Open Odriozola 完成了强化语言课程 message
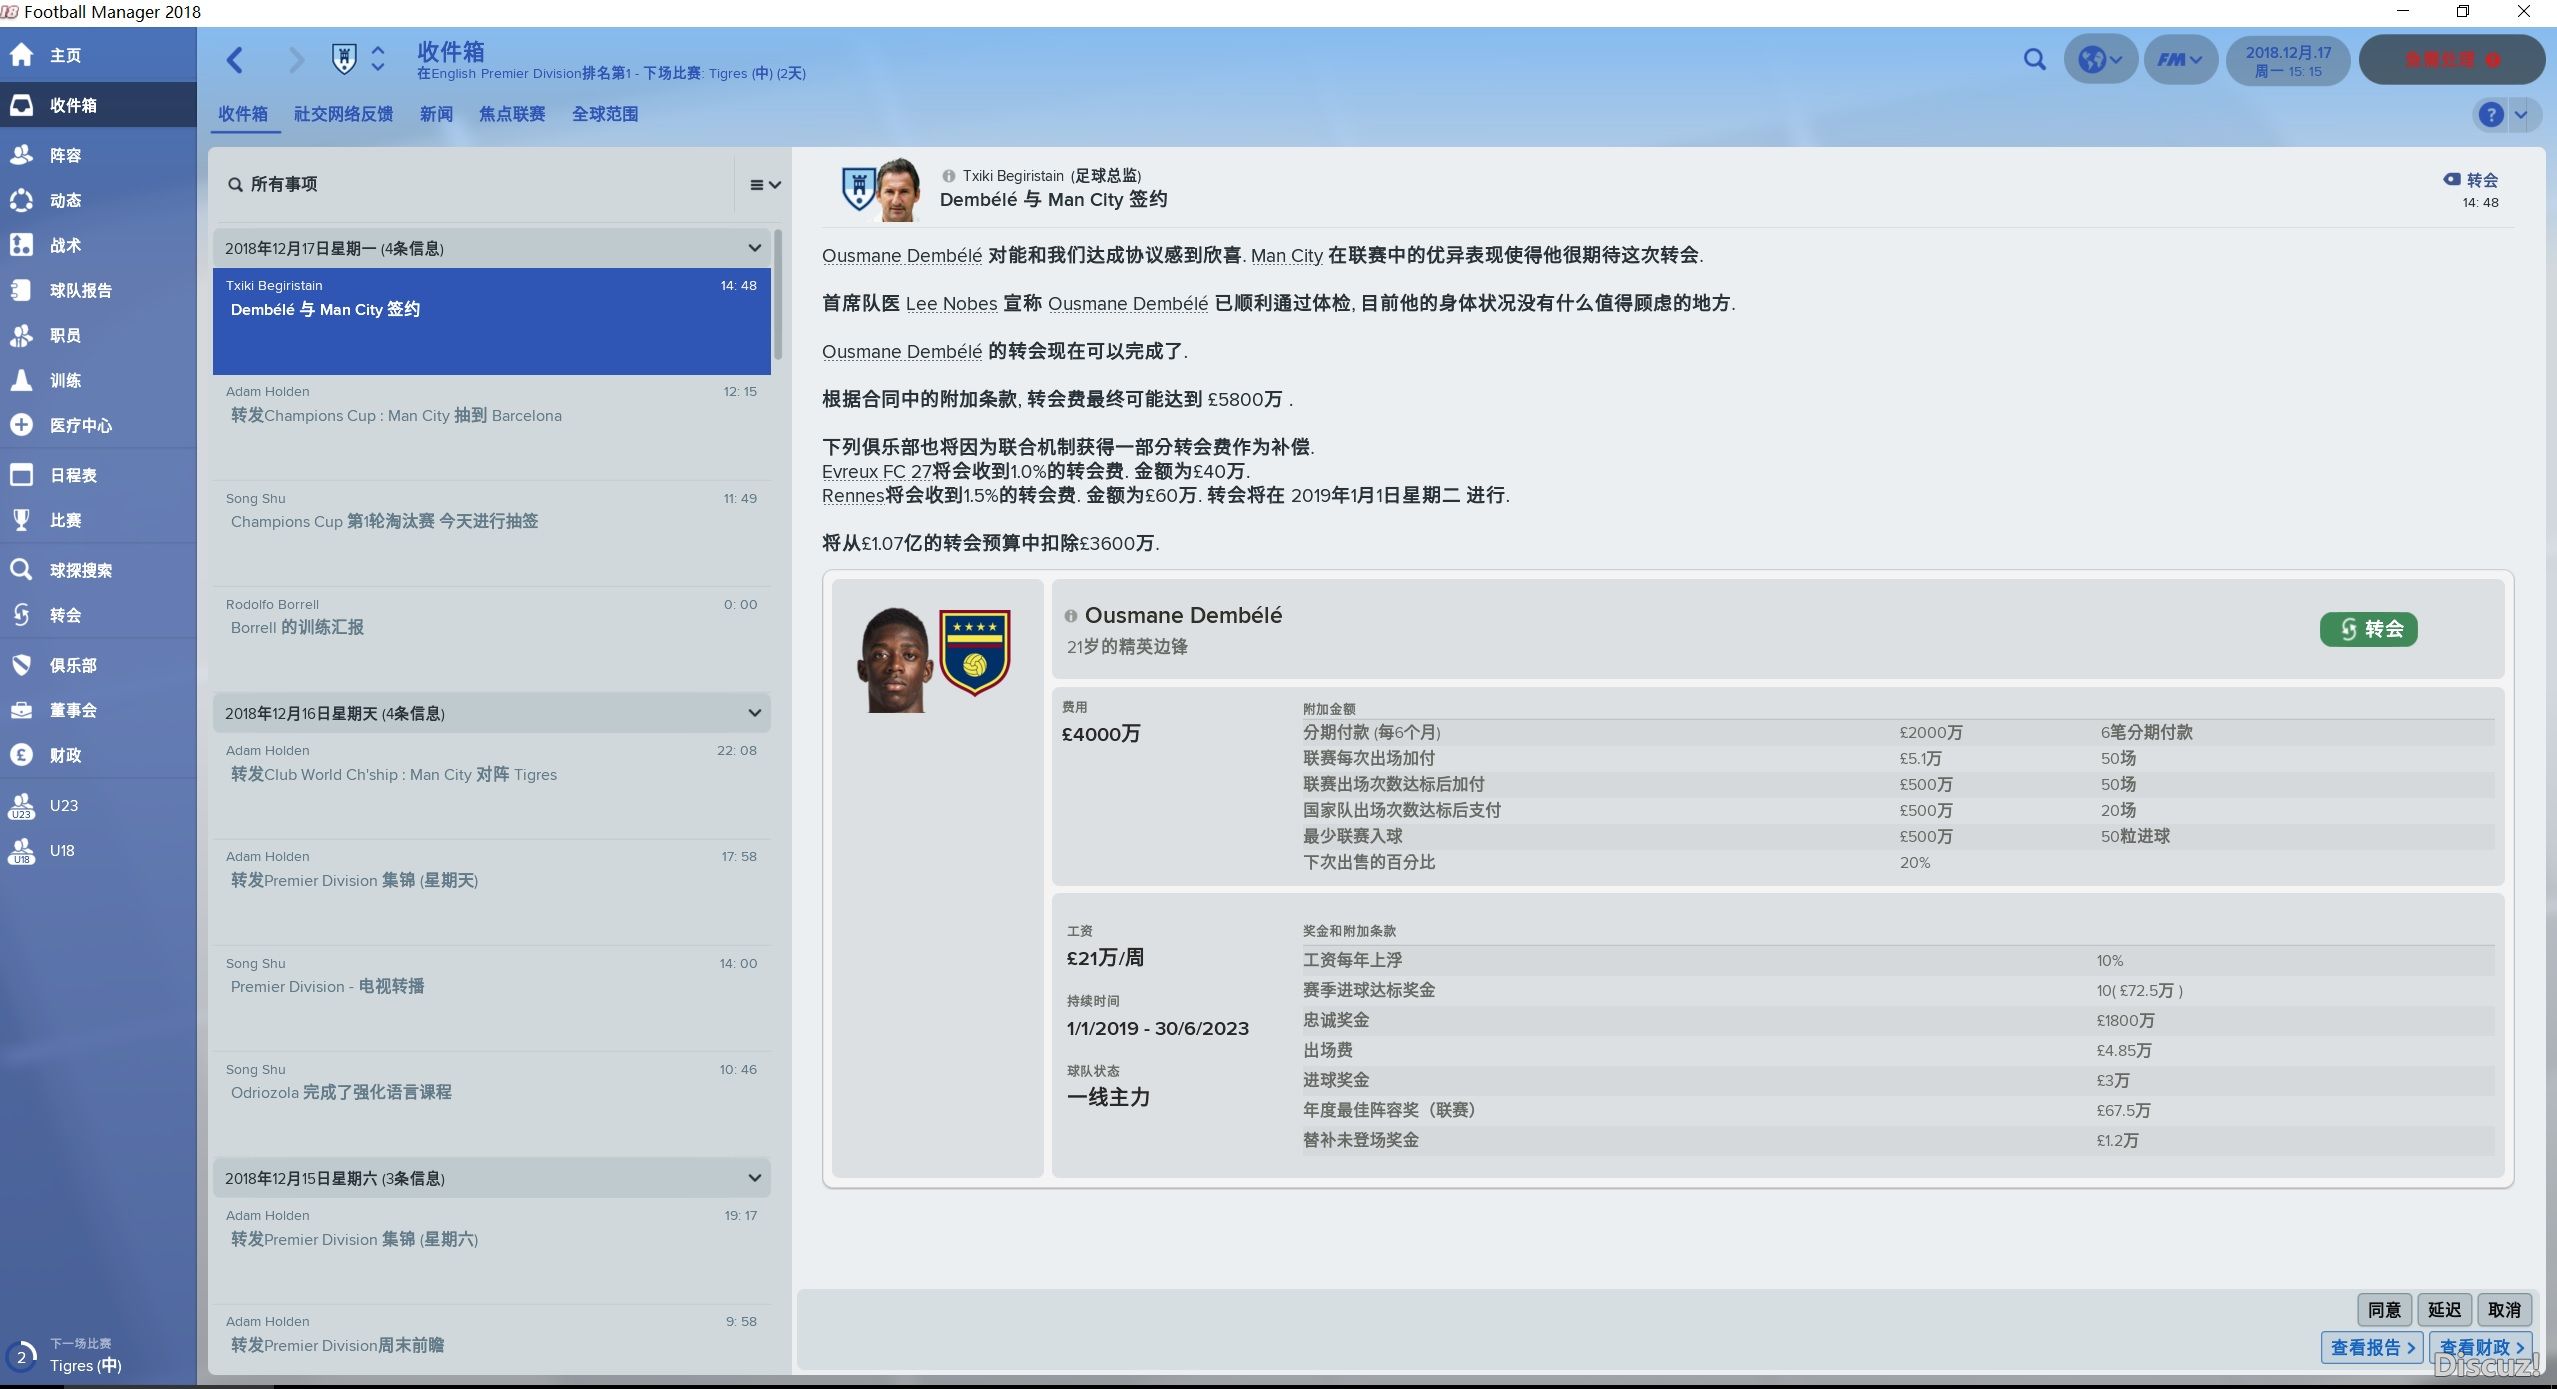 (x=492, y=1105)
